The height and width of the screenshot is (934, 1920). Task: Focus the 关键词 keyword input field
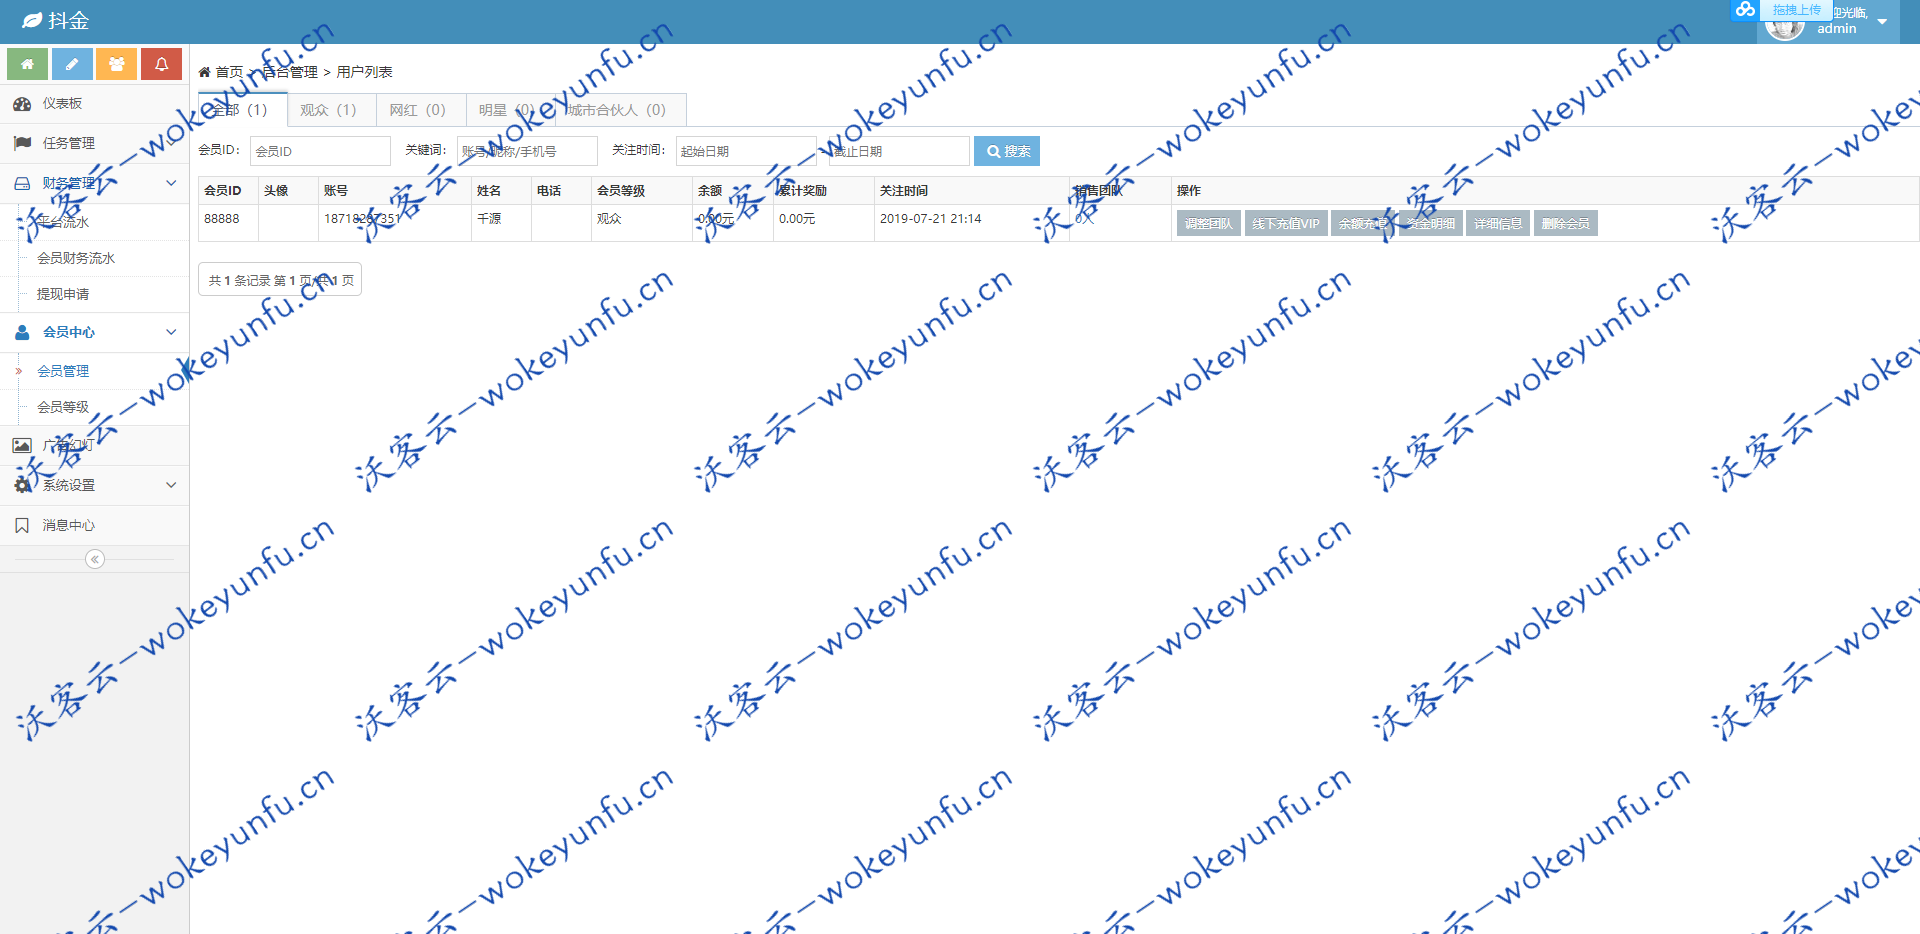(x=527, y=151)
